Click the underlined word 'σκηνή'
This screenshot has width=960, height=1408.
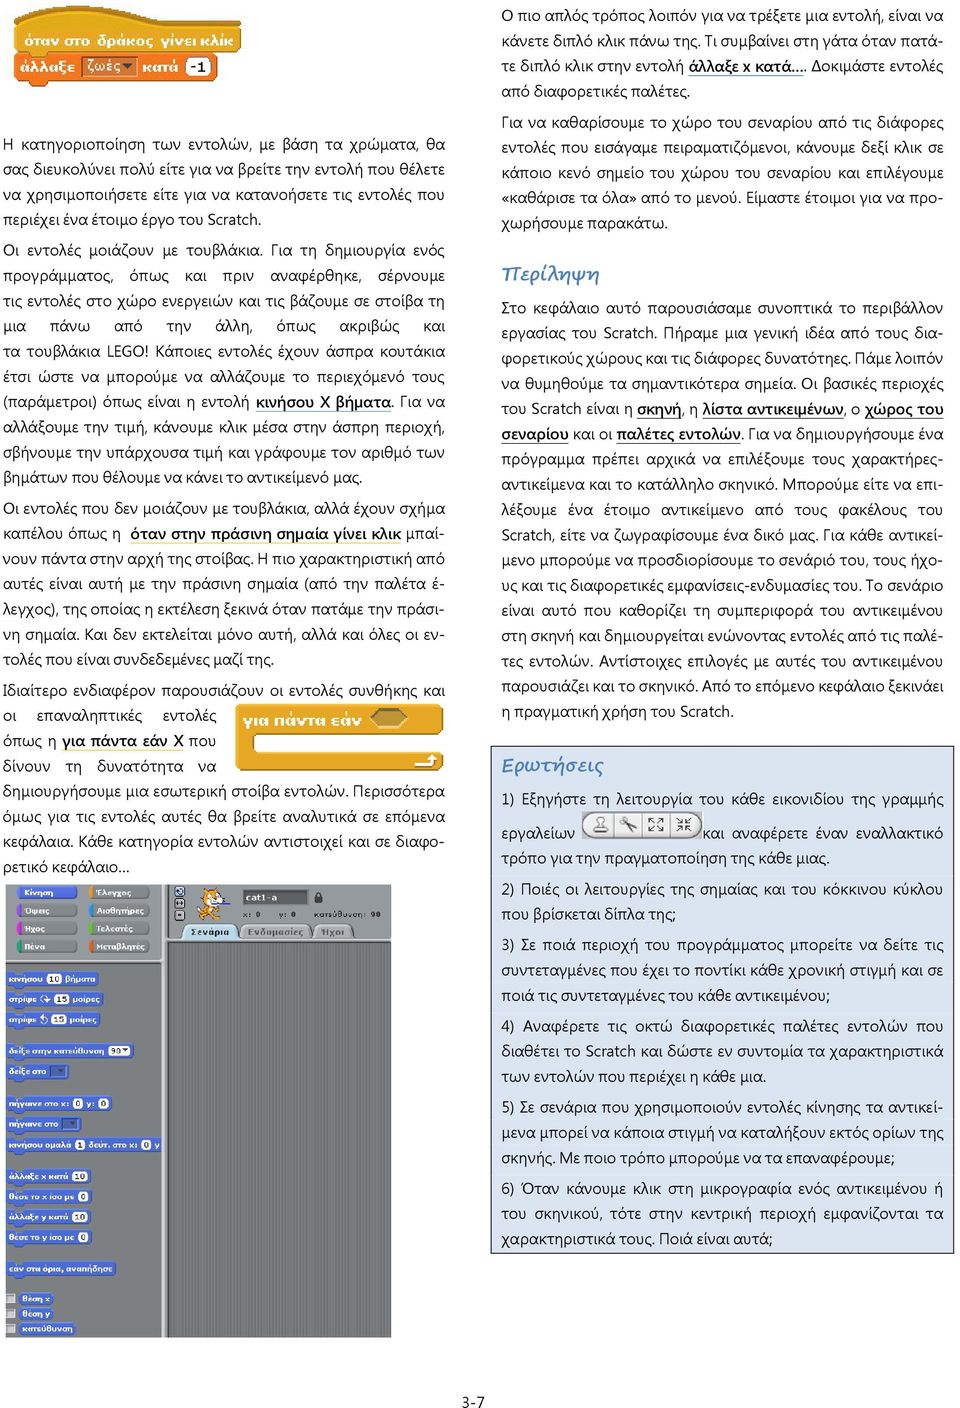coord(659,409)
